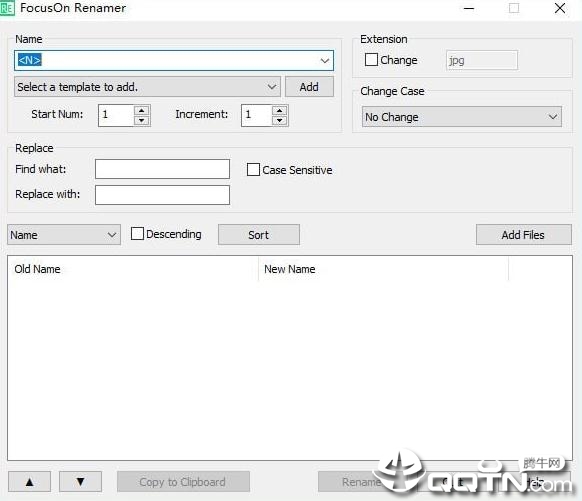Close the FocusOn Renamer window
Screen dimensions: 582x501
tap(560, 8)
